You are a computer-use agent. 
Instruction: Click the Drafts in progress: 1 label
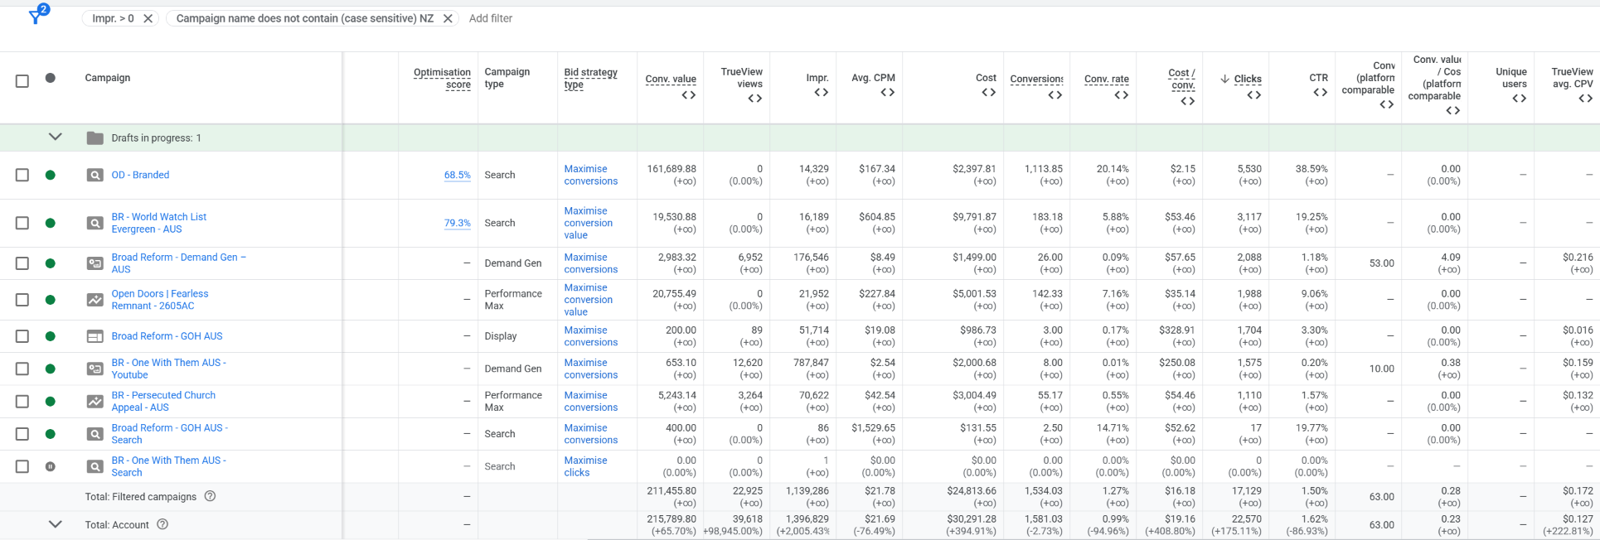[156, 138]
